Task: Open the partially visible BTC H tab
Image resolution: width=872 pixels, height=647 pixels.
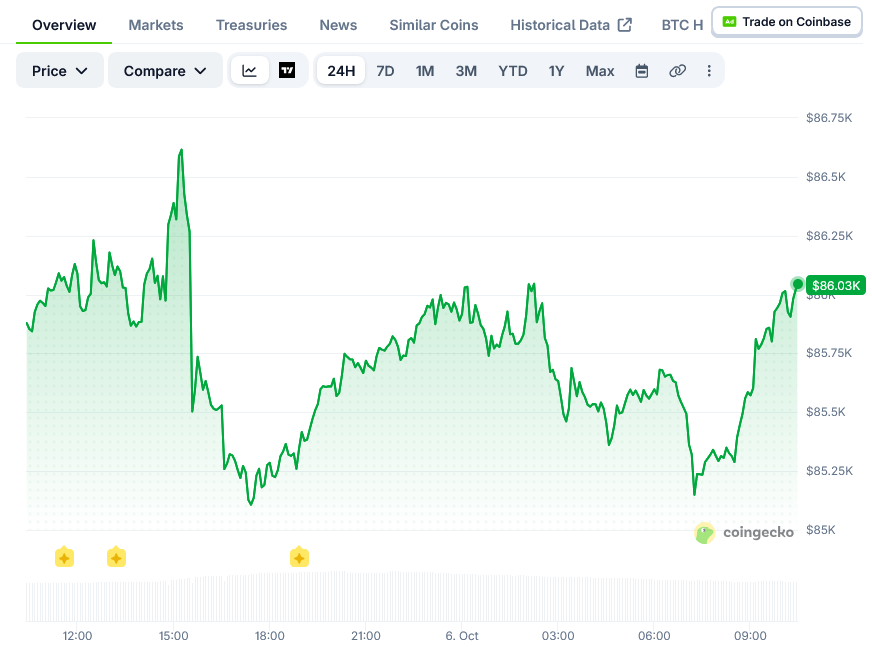Action: (682, 25)
